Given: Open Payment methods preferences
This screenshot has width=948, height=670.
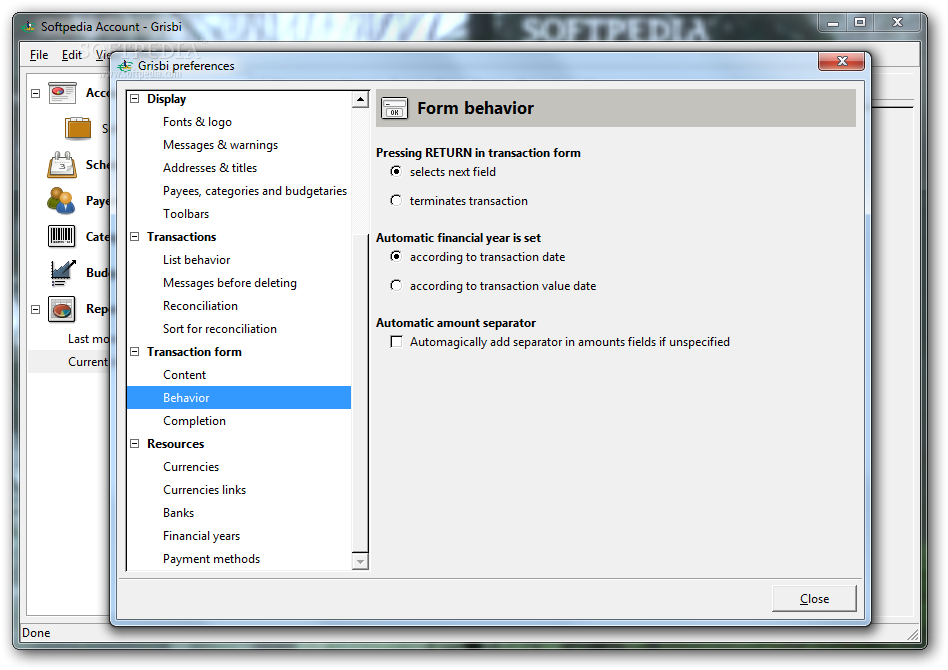Looking at the screenshot, I should click(212, 559).
